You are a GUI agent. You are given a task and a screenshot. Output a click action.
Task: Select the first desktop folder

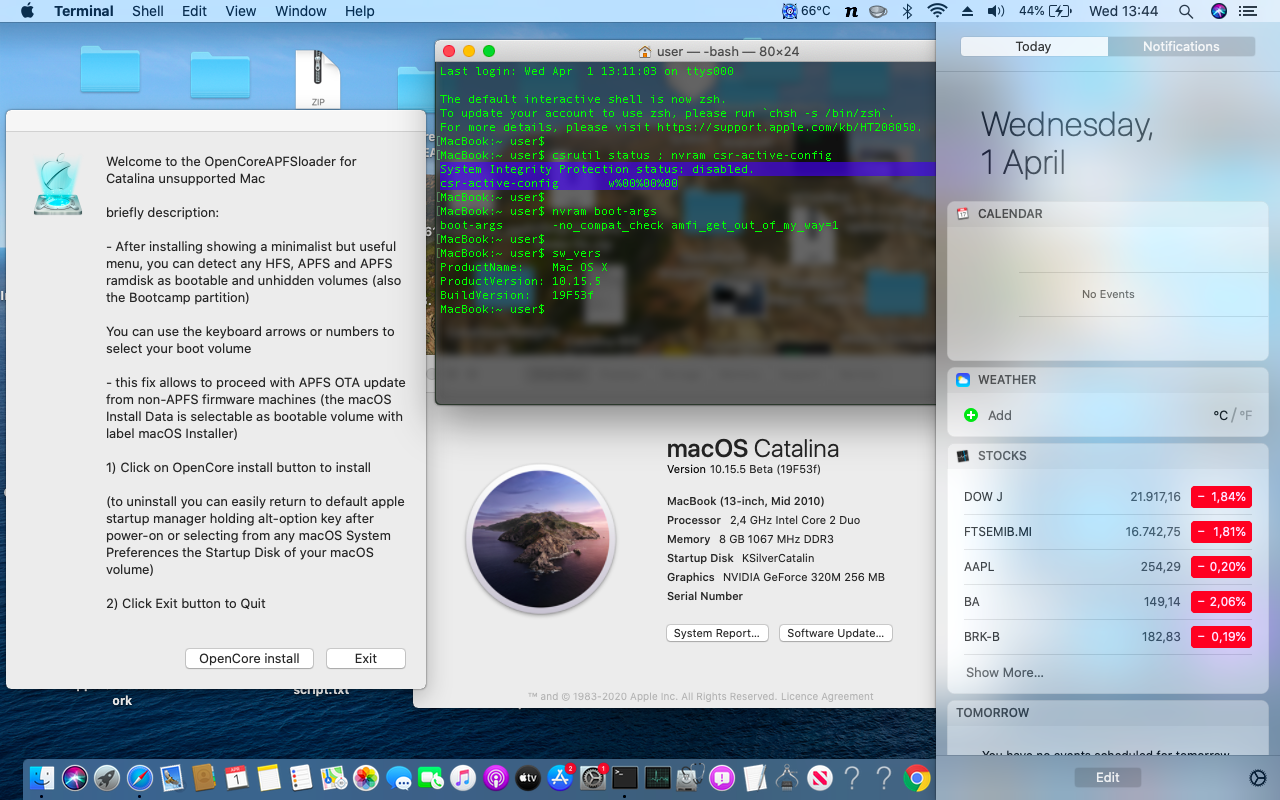click(110, 70)
